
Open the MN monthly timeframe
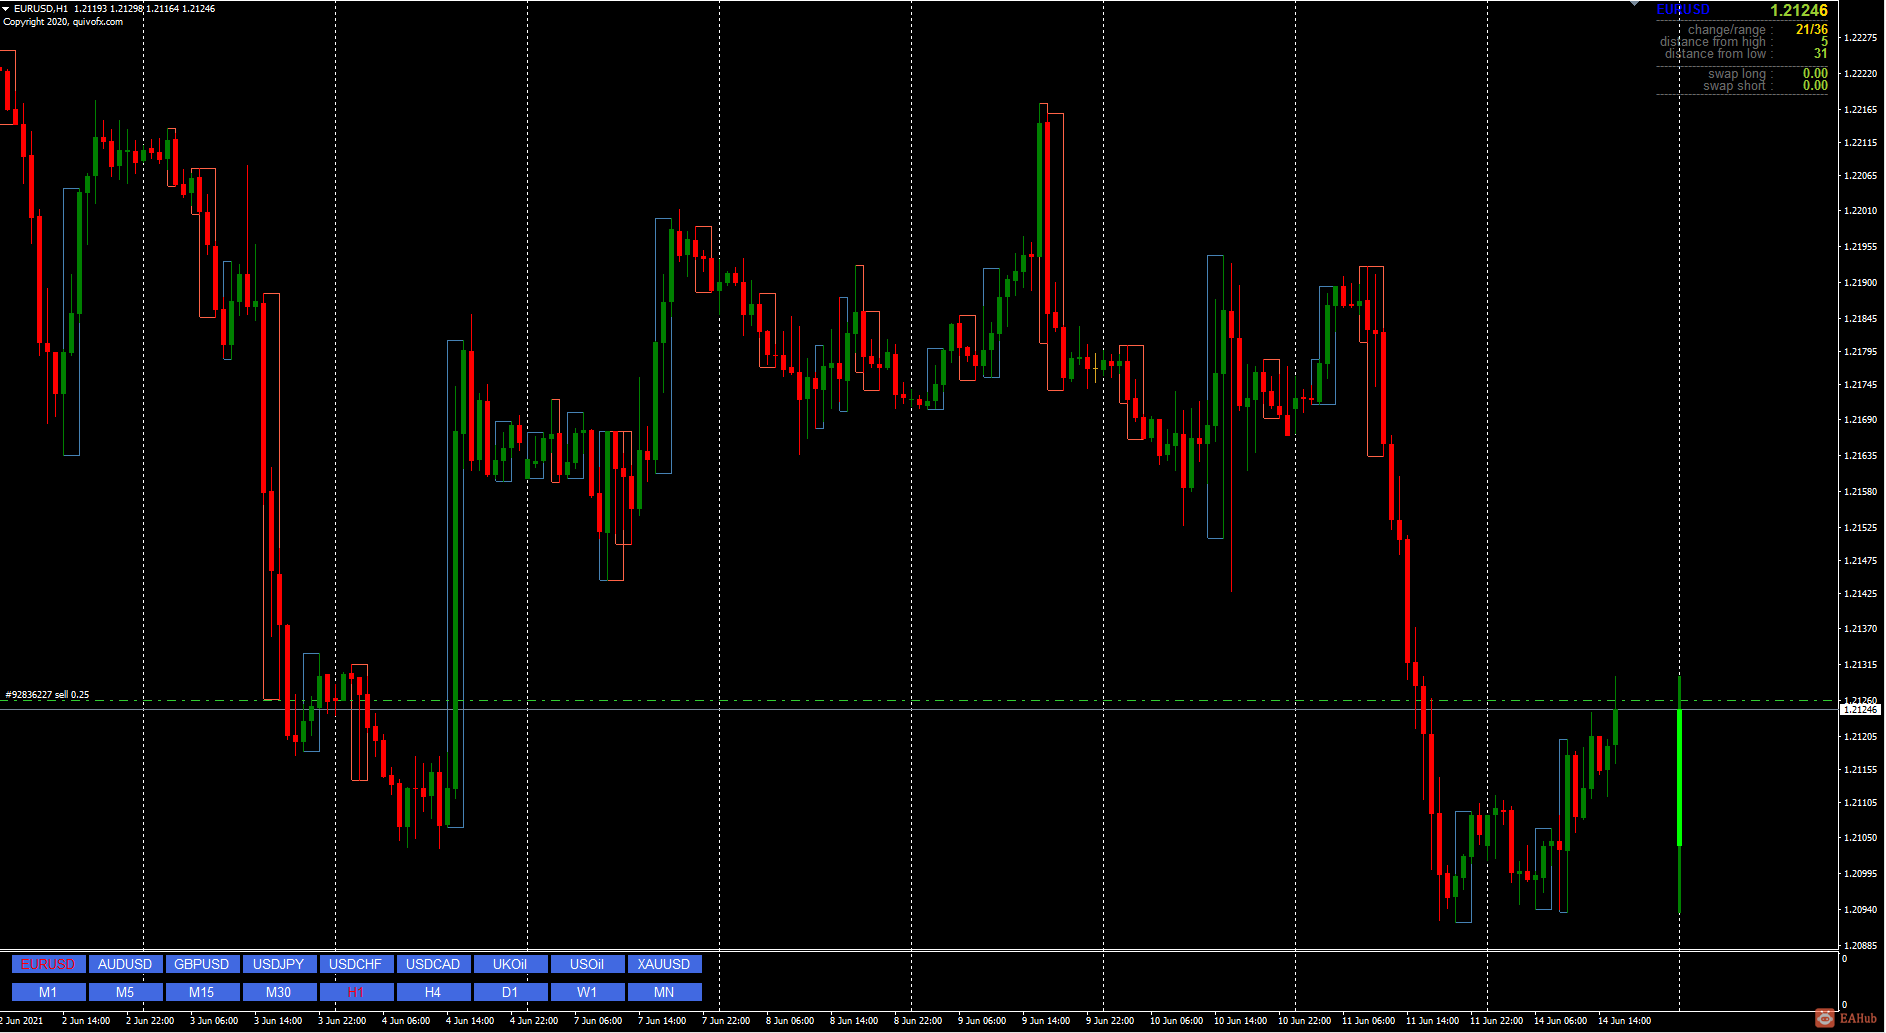click(x=664, y=991)
